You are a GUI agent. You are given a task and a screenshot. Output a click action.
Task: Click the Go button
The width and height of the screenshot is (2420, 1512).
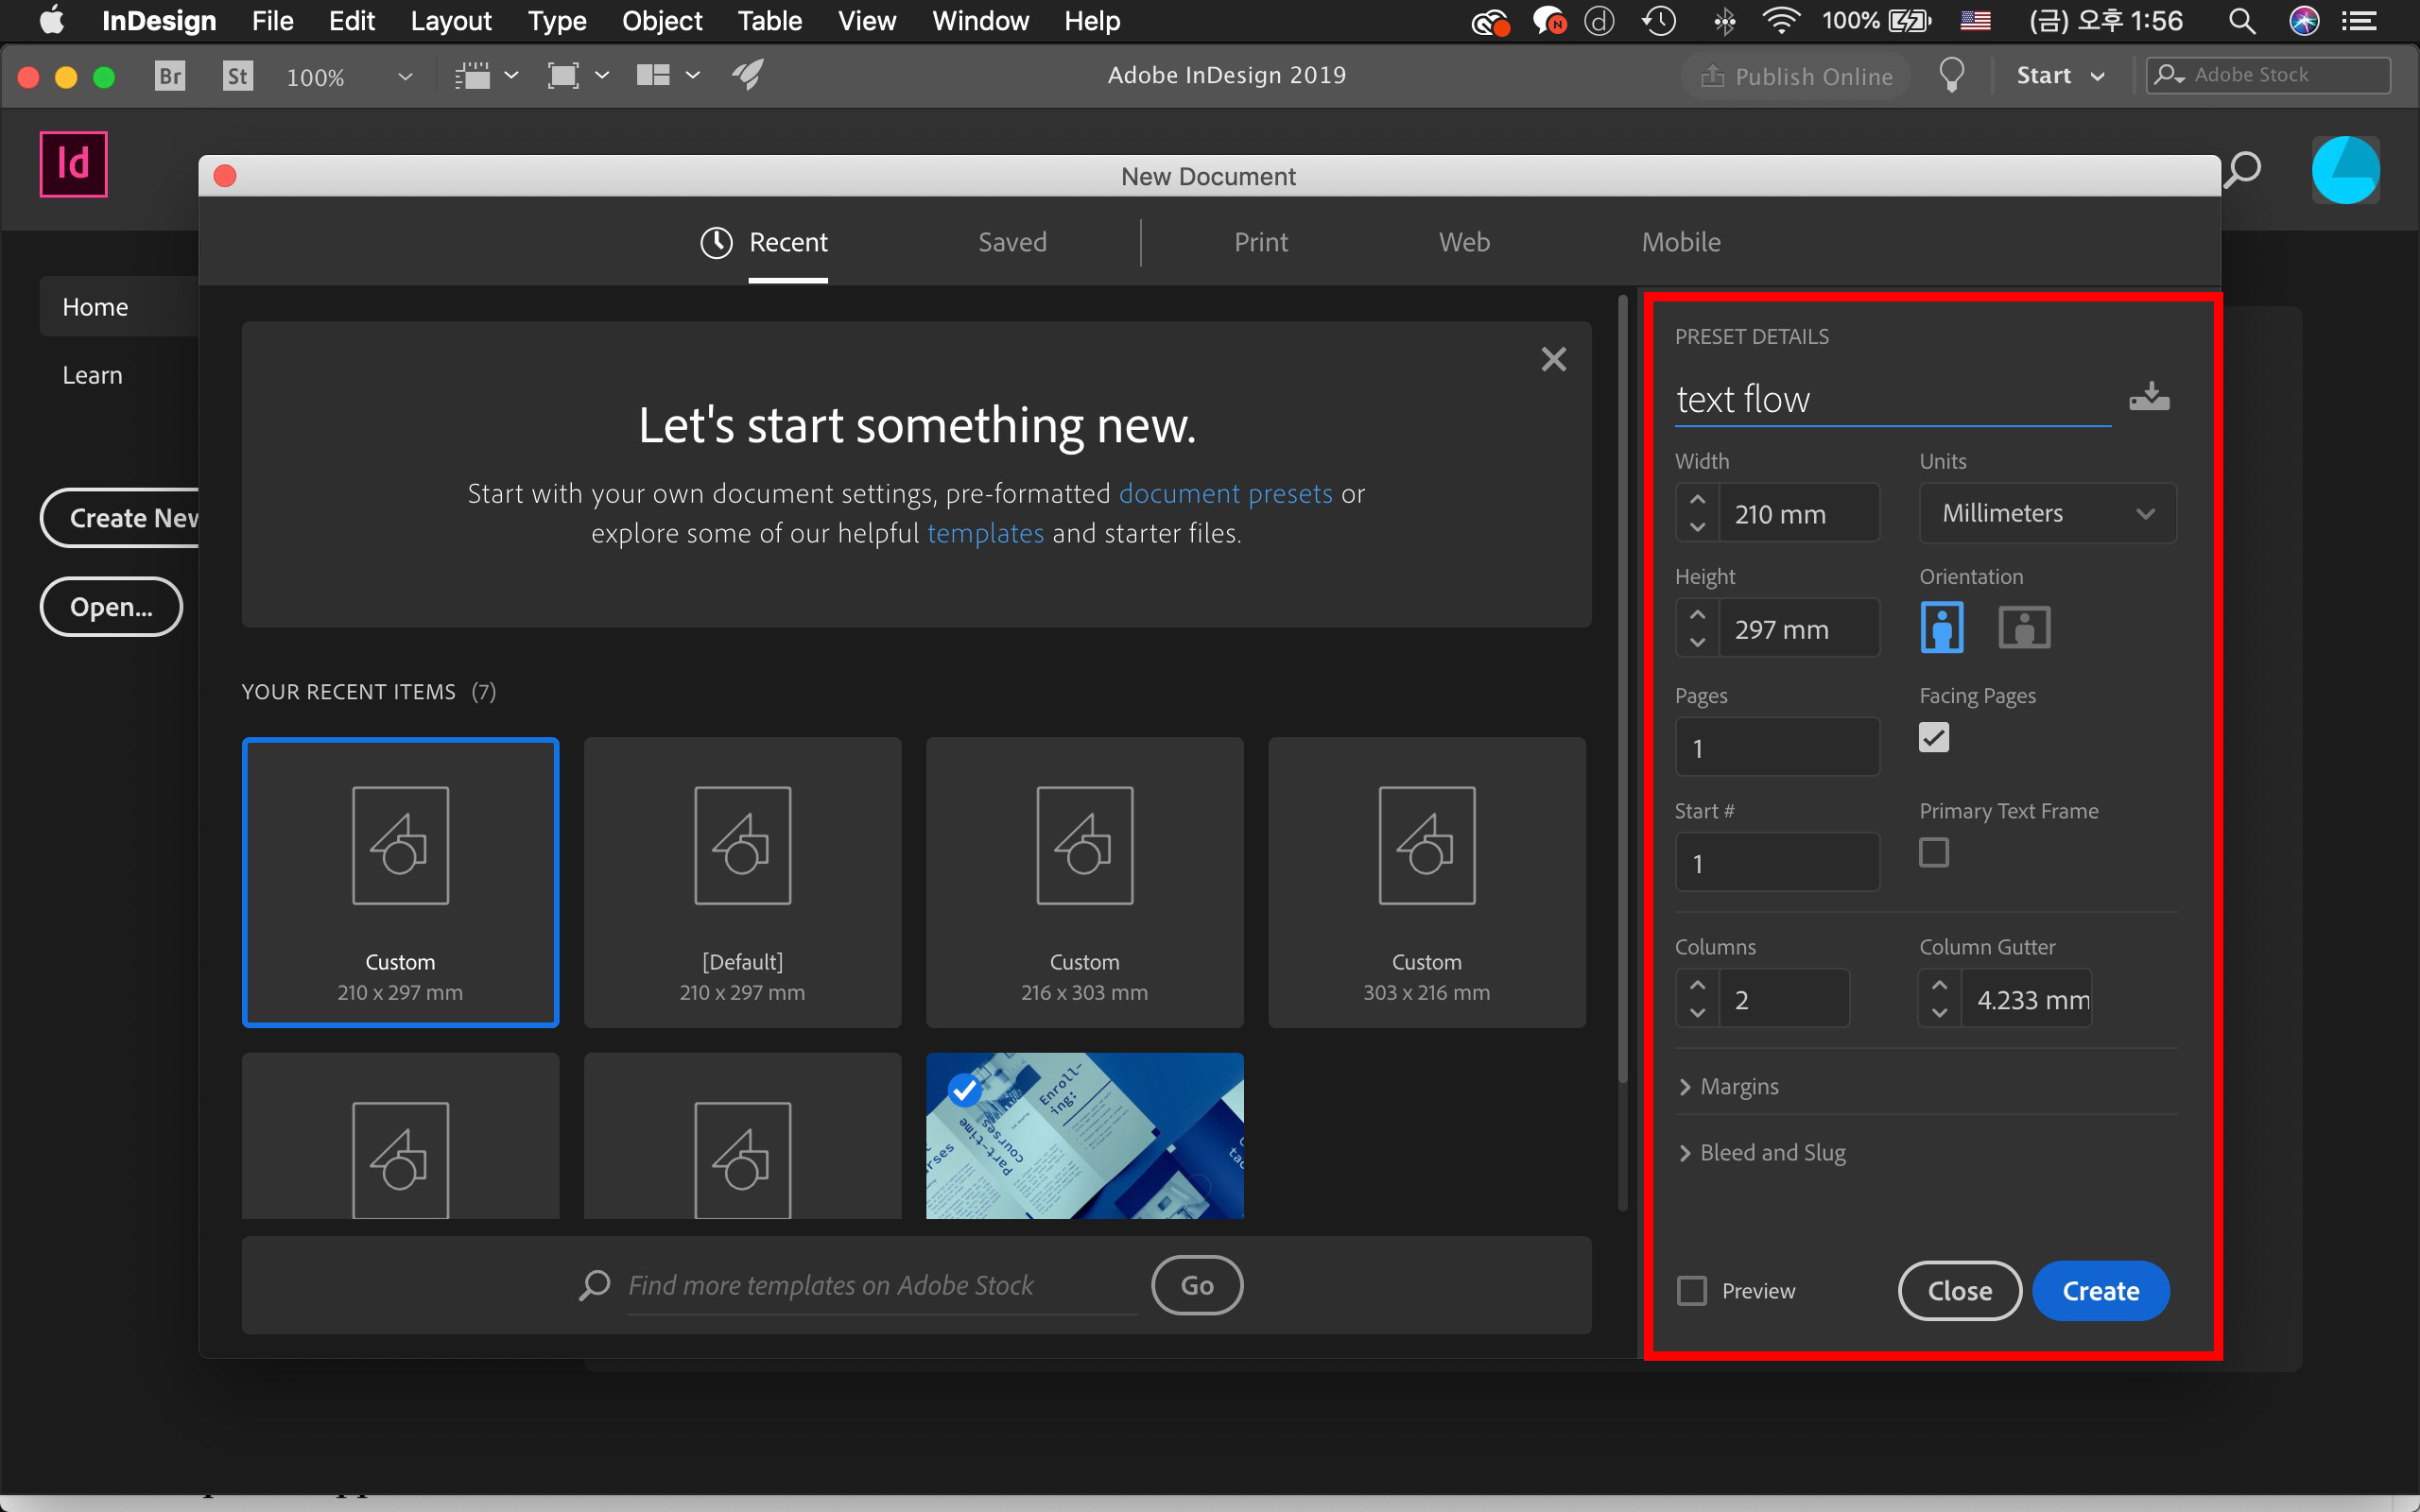1197,1285
